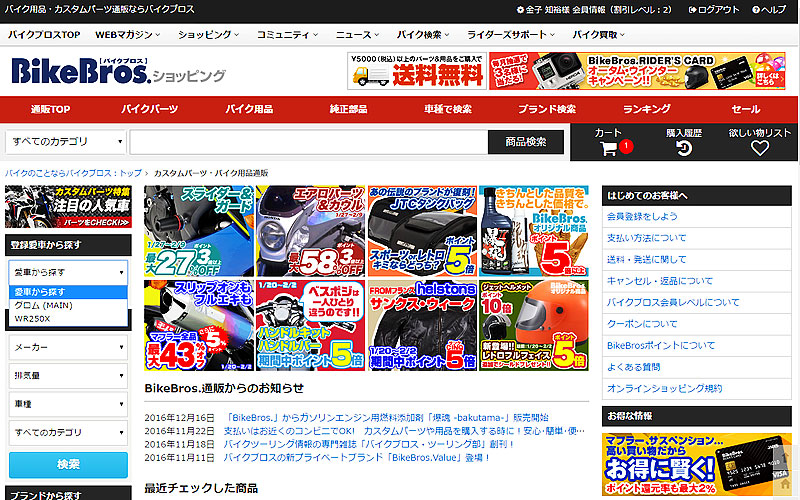The image size is (800, 500).
Task: Open the ヘルプ help link
Action: click(x=769, y=9)
